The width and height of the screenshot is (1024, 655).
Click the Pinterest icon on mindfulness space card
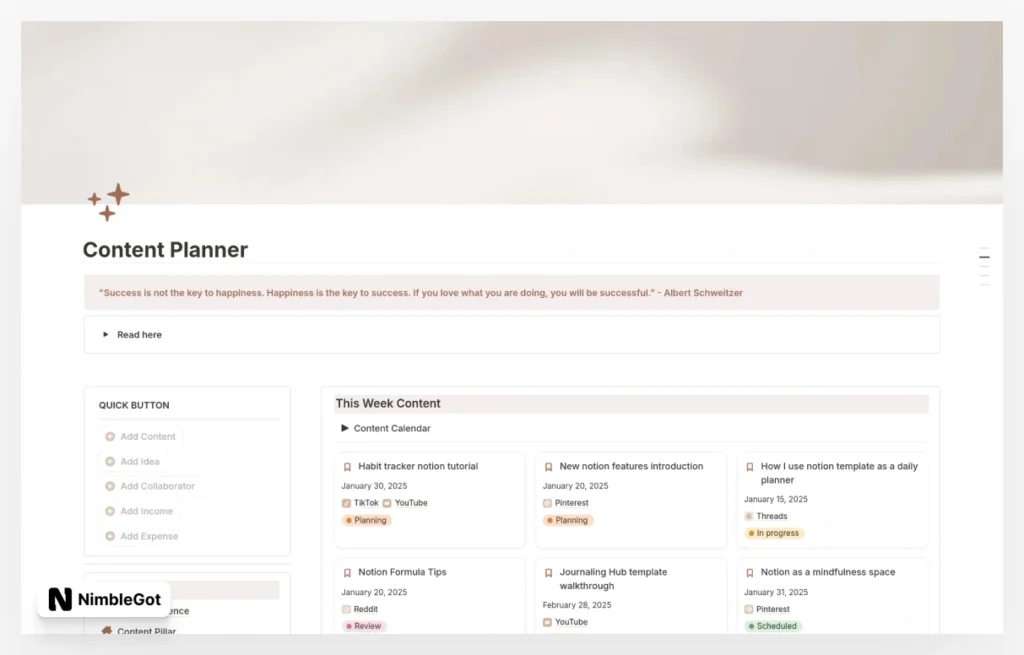coord(748,609)
